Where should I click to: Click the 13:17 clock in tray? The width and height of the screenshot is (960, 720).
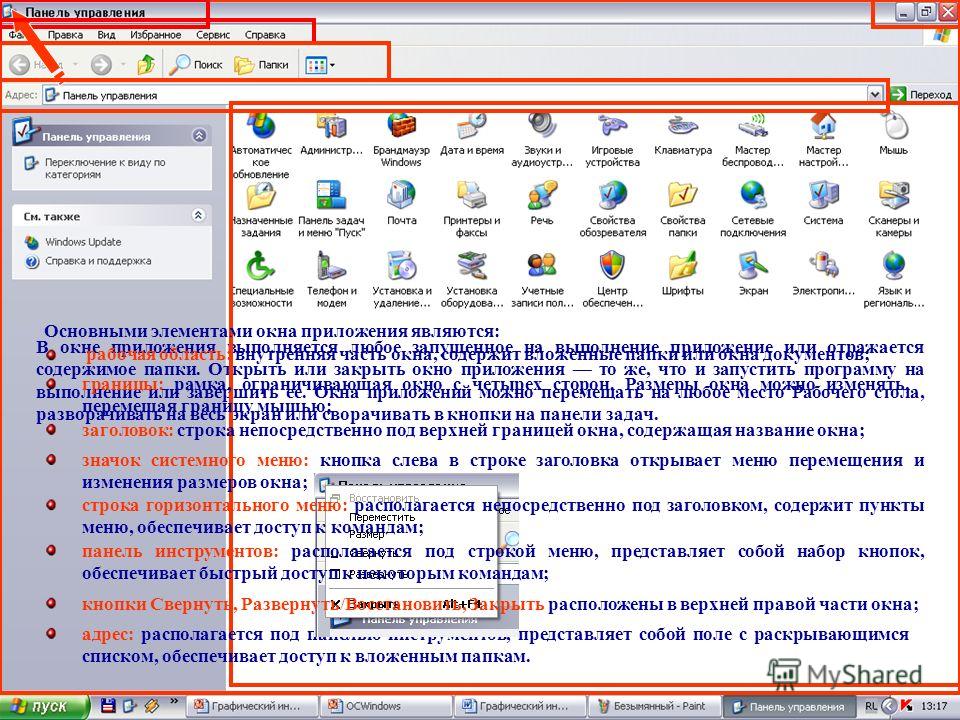pos(934,706)
